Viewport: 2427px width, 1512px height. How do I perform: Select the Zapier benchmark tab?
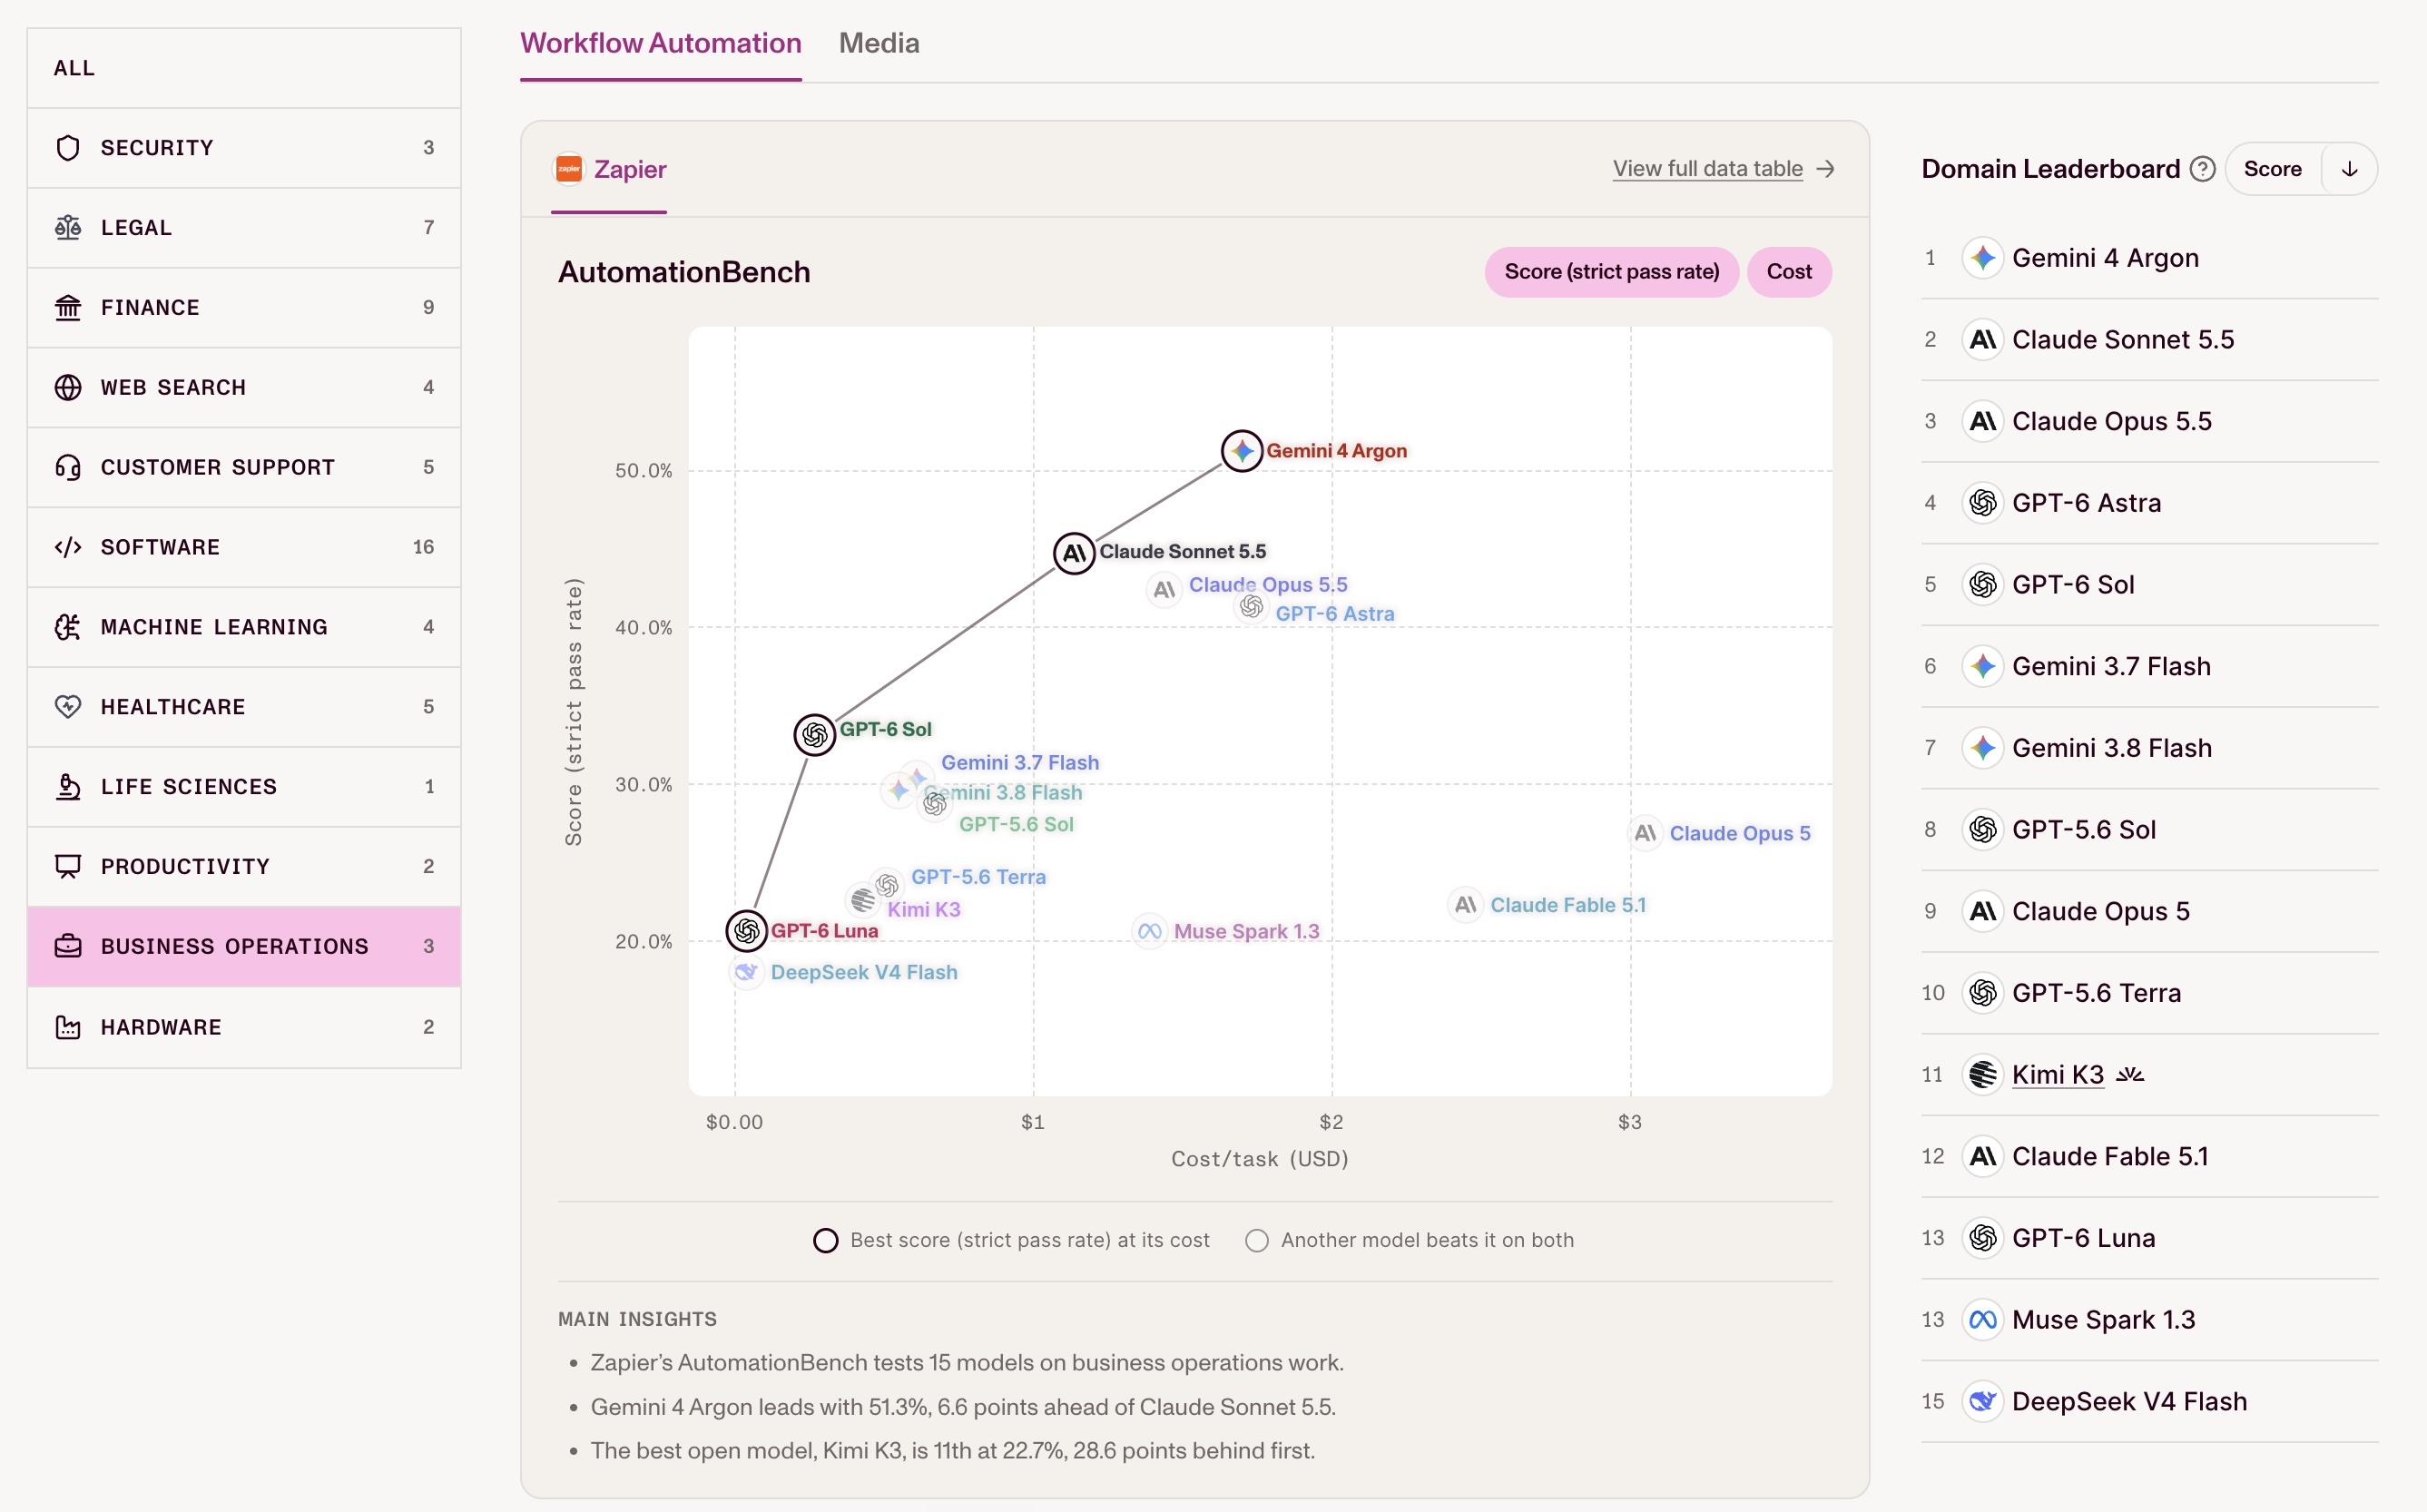(610, 169)
